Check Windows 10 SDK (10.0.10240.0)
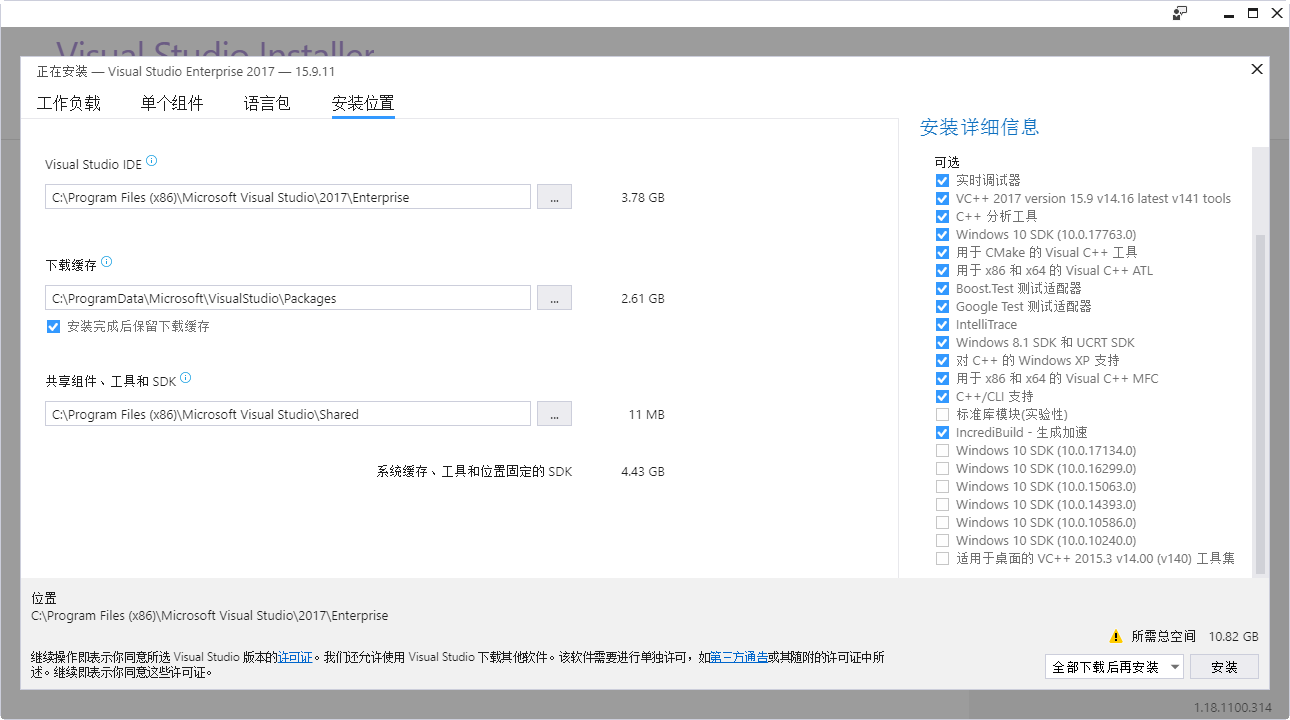Viewport: 1290px width, 720px height. [x=942, y=540]
